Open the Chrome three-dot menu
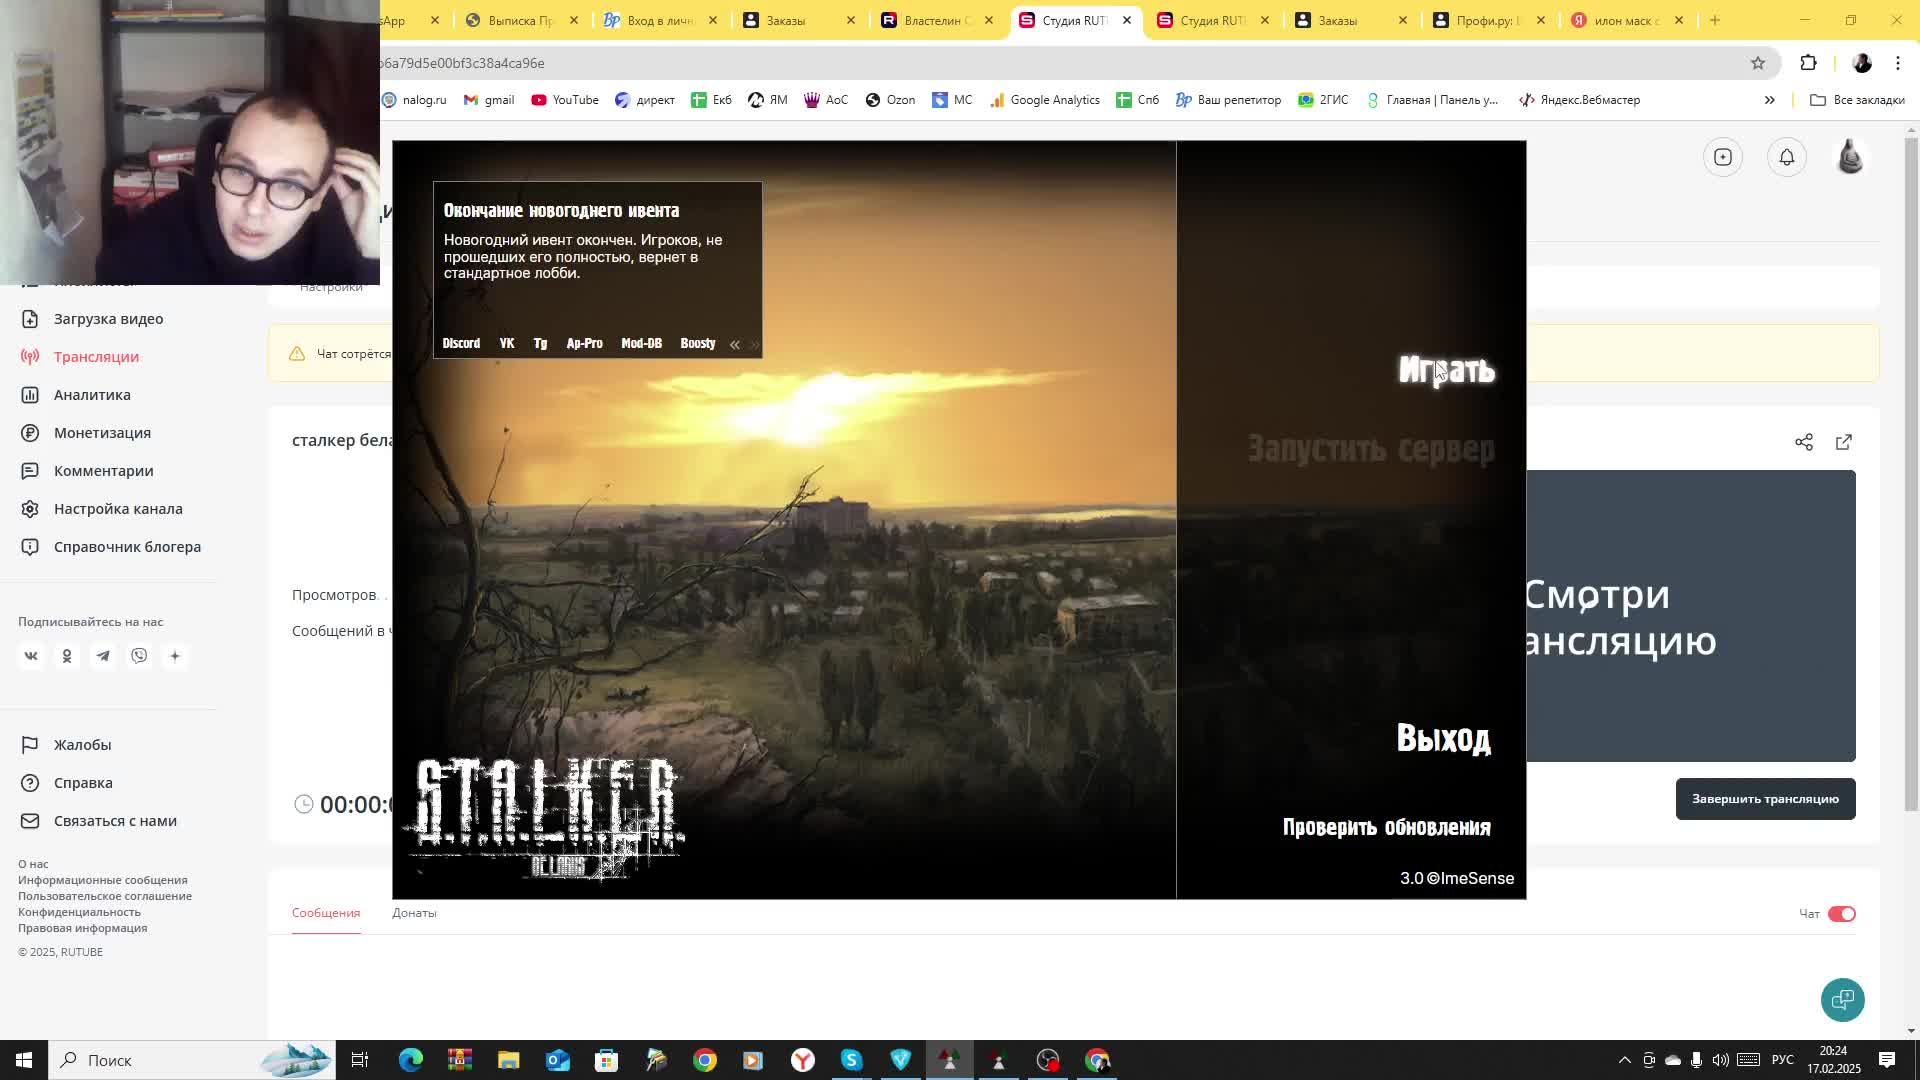Image resolution: width=1920 pixels, height=1080 pixels. point(1898,63)
